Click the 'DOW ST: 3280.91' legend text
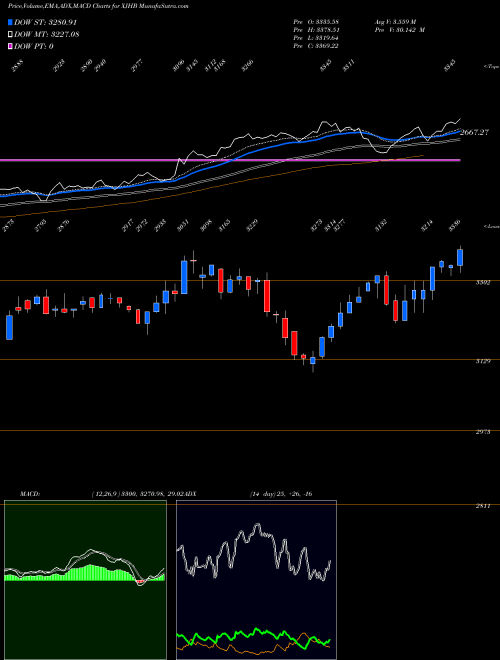The height and width of the screenshot is (660, 500). (x=45, y=22)
